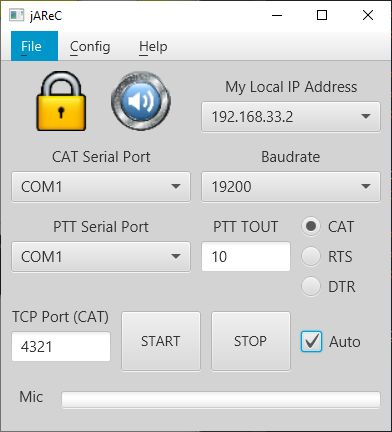The height and width of the screenshot is (432, 392).
Task: Open the File menu
Action: click(34, 46)
